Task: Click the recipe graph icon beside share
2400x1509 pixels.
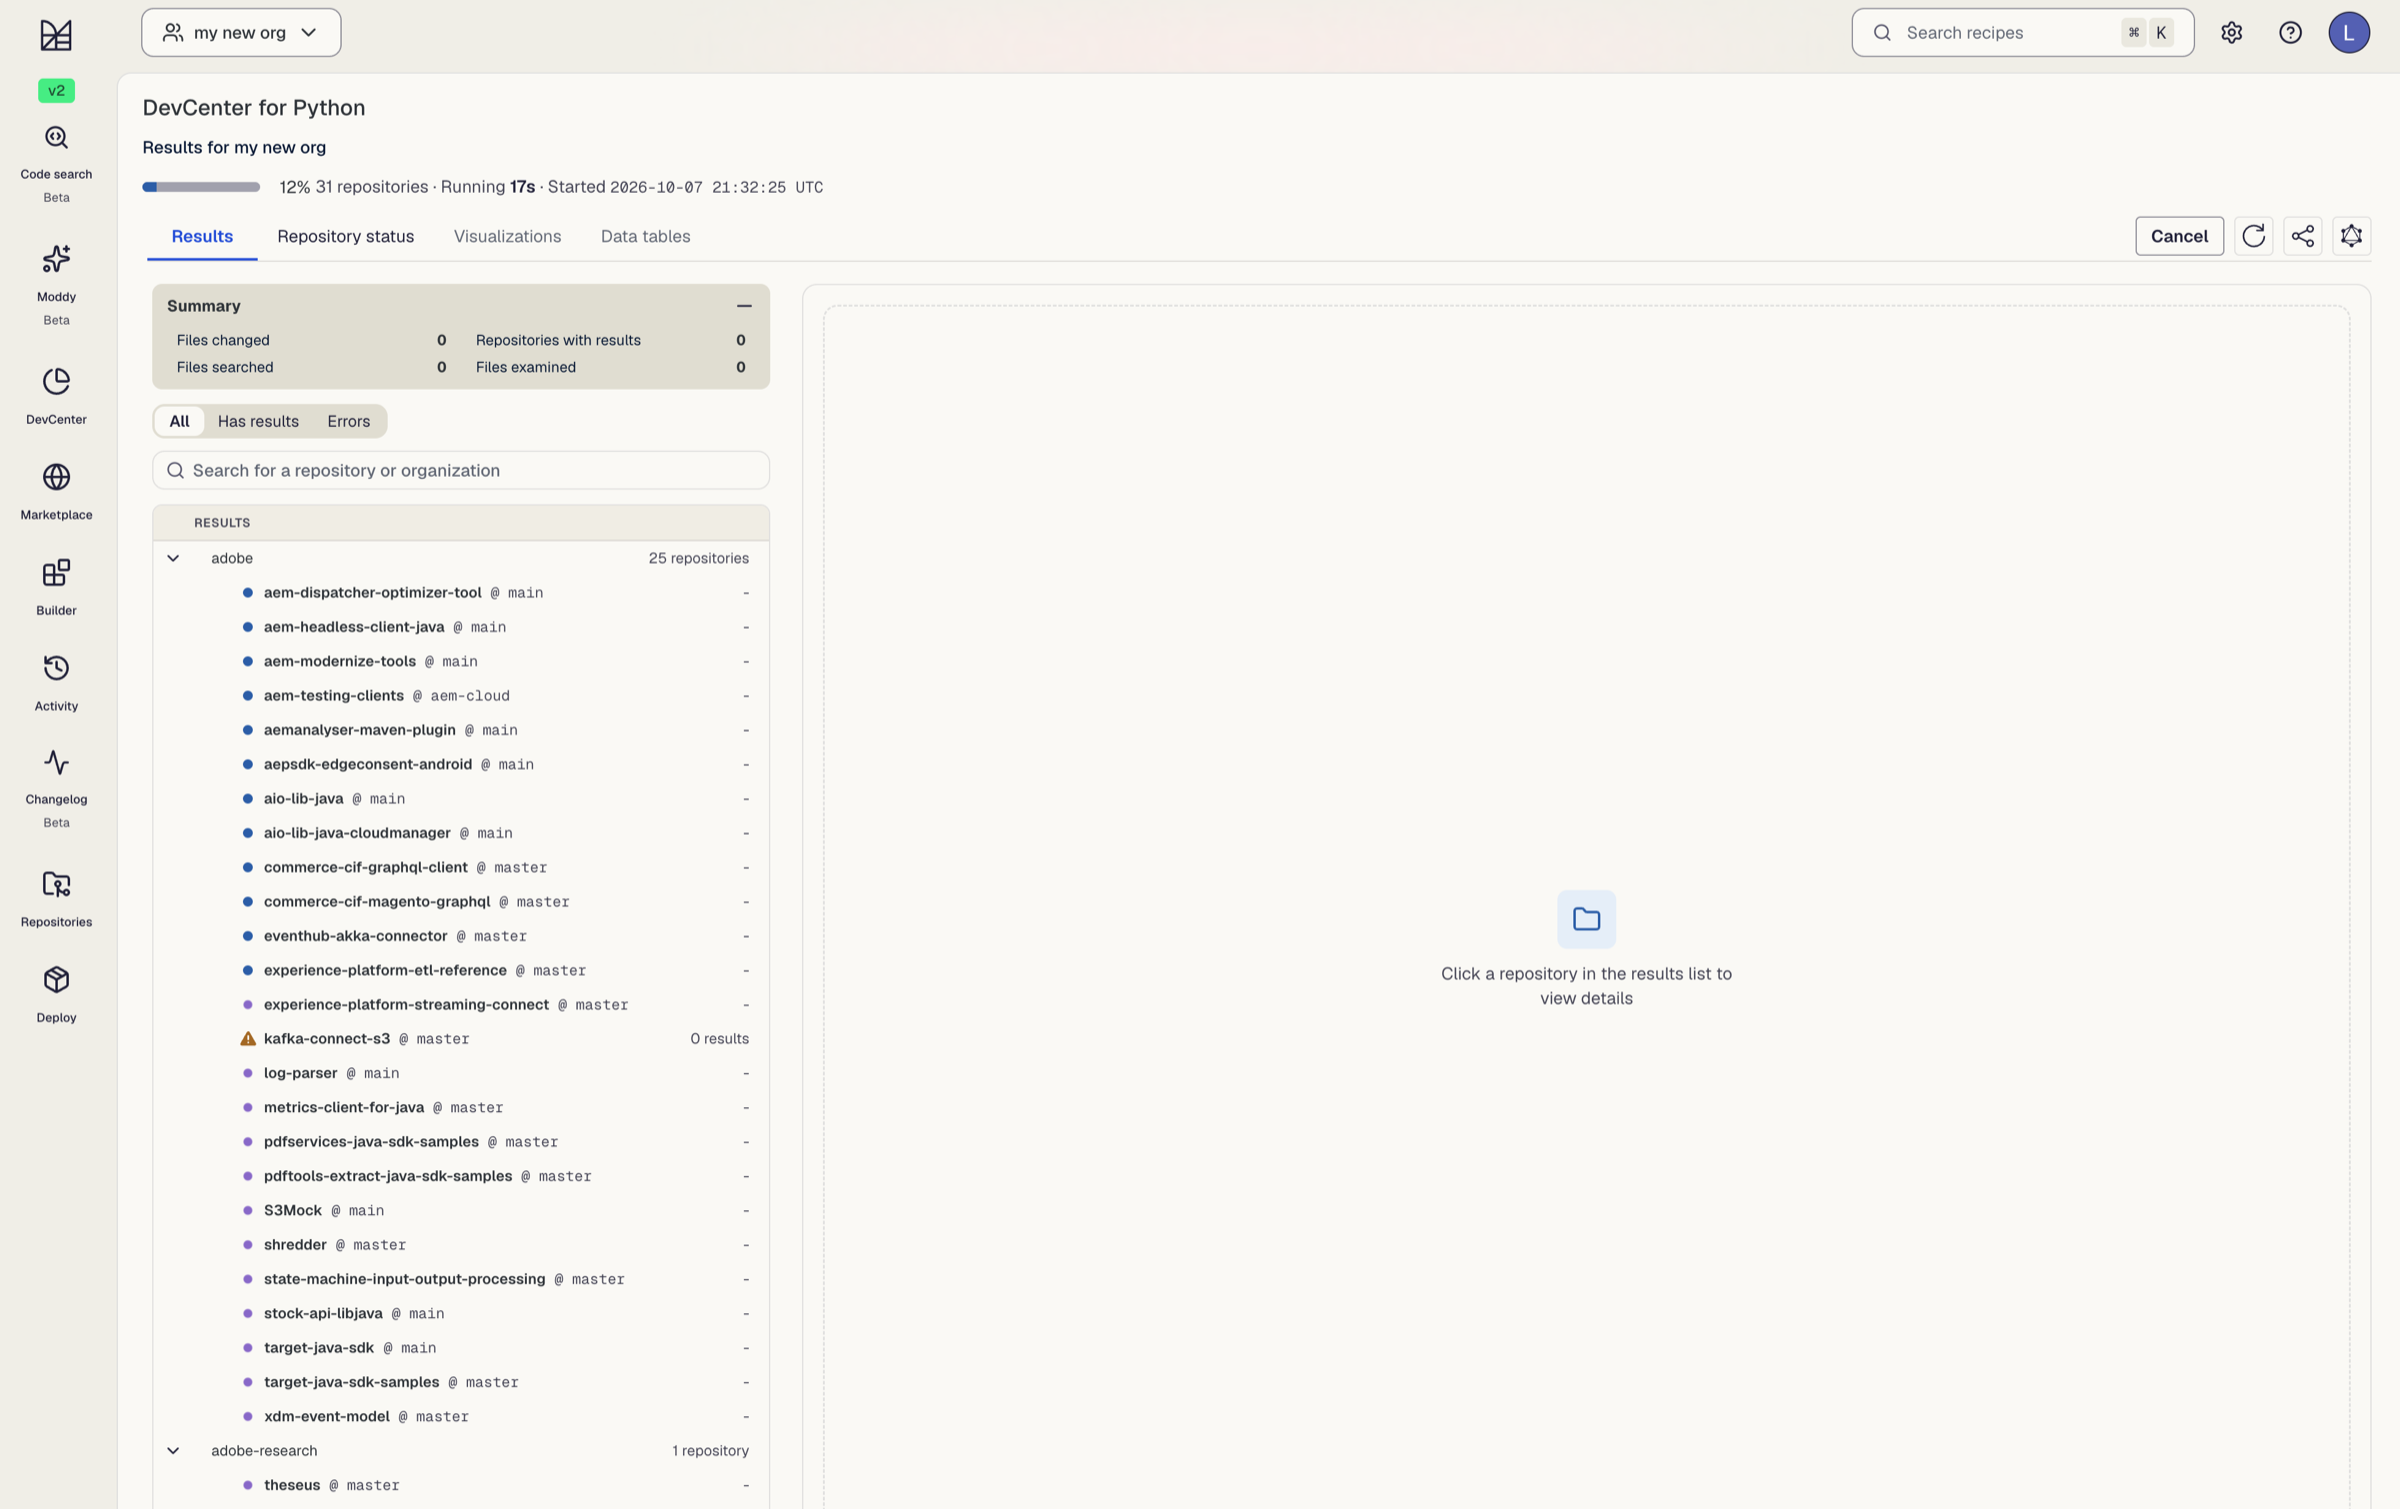Action: click(2351, 236)
